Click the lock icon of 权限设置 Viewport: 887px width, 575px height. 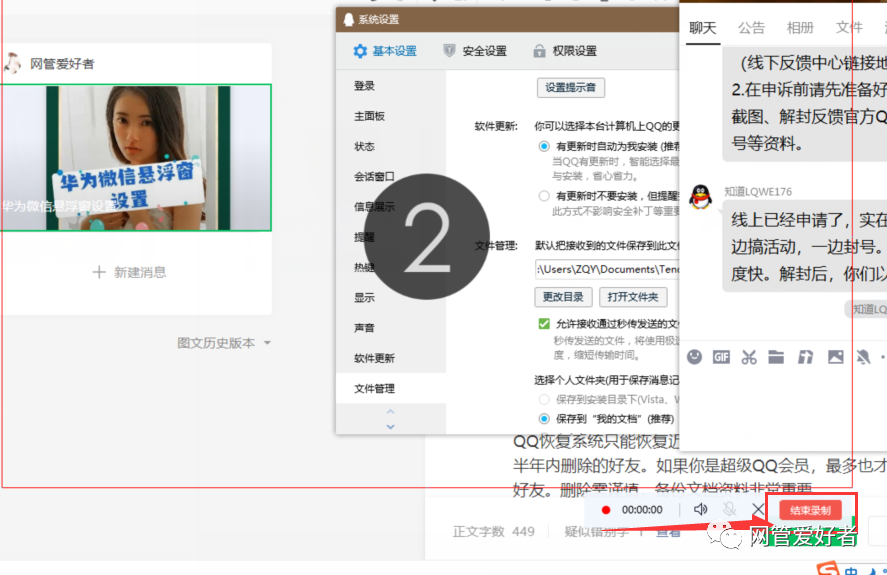539,51
